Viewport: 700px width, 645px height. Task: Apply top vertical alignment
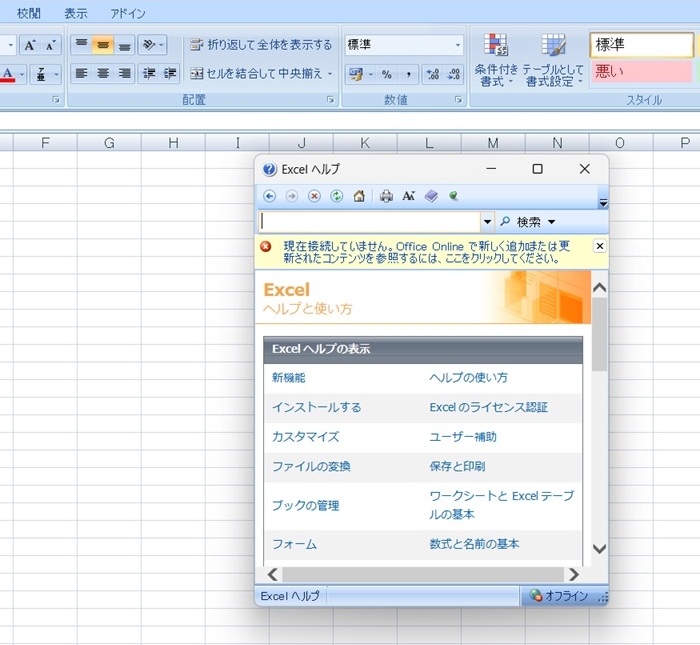[81, 45]
